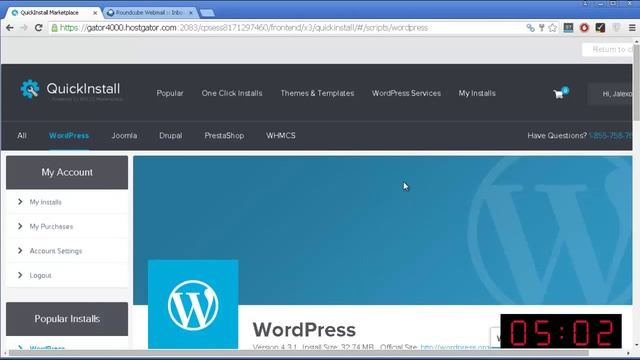Open Themes & Templates menu
The width and height of the screenshot is (640, 360).
(317, 93)
